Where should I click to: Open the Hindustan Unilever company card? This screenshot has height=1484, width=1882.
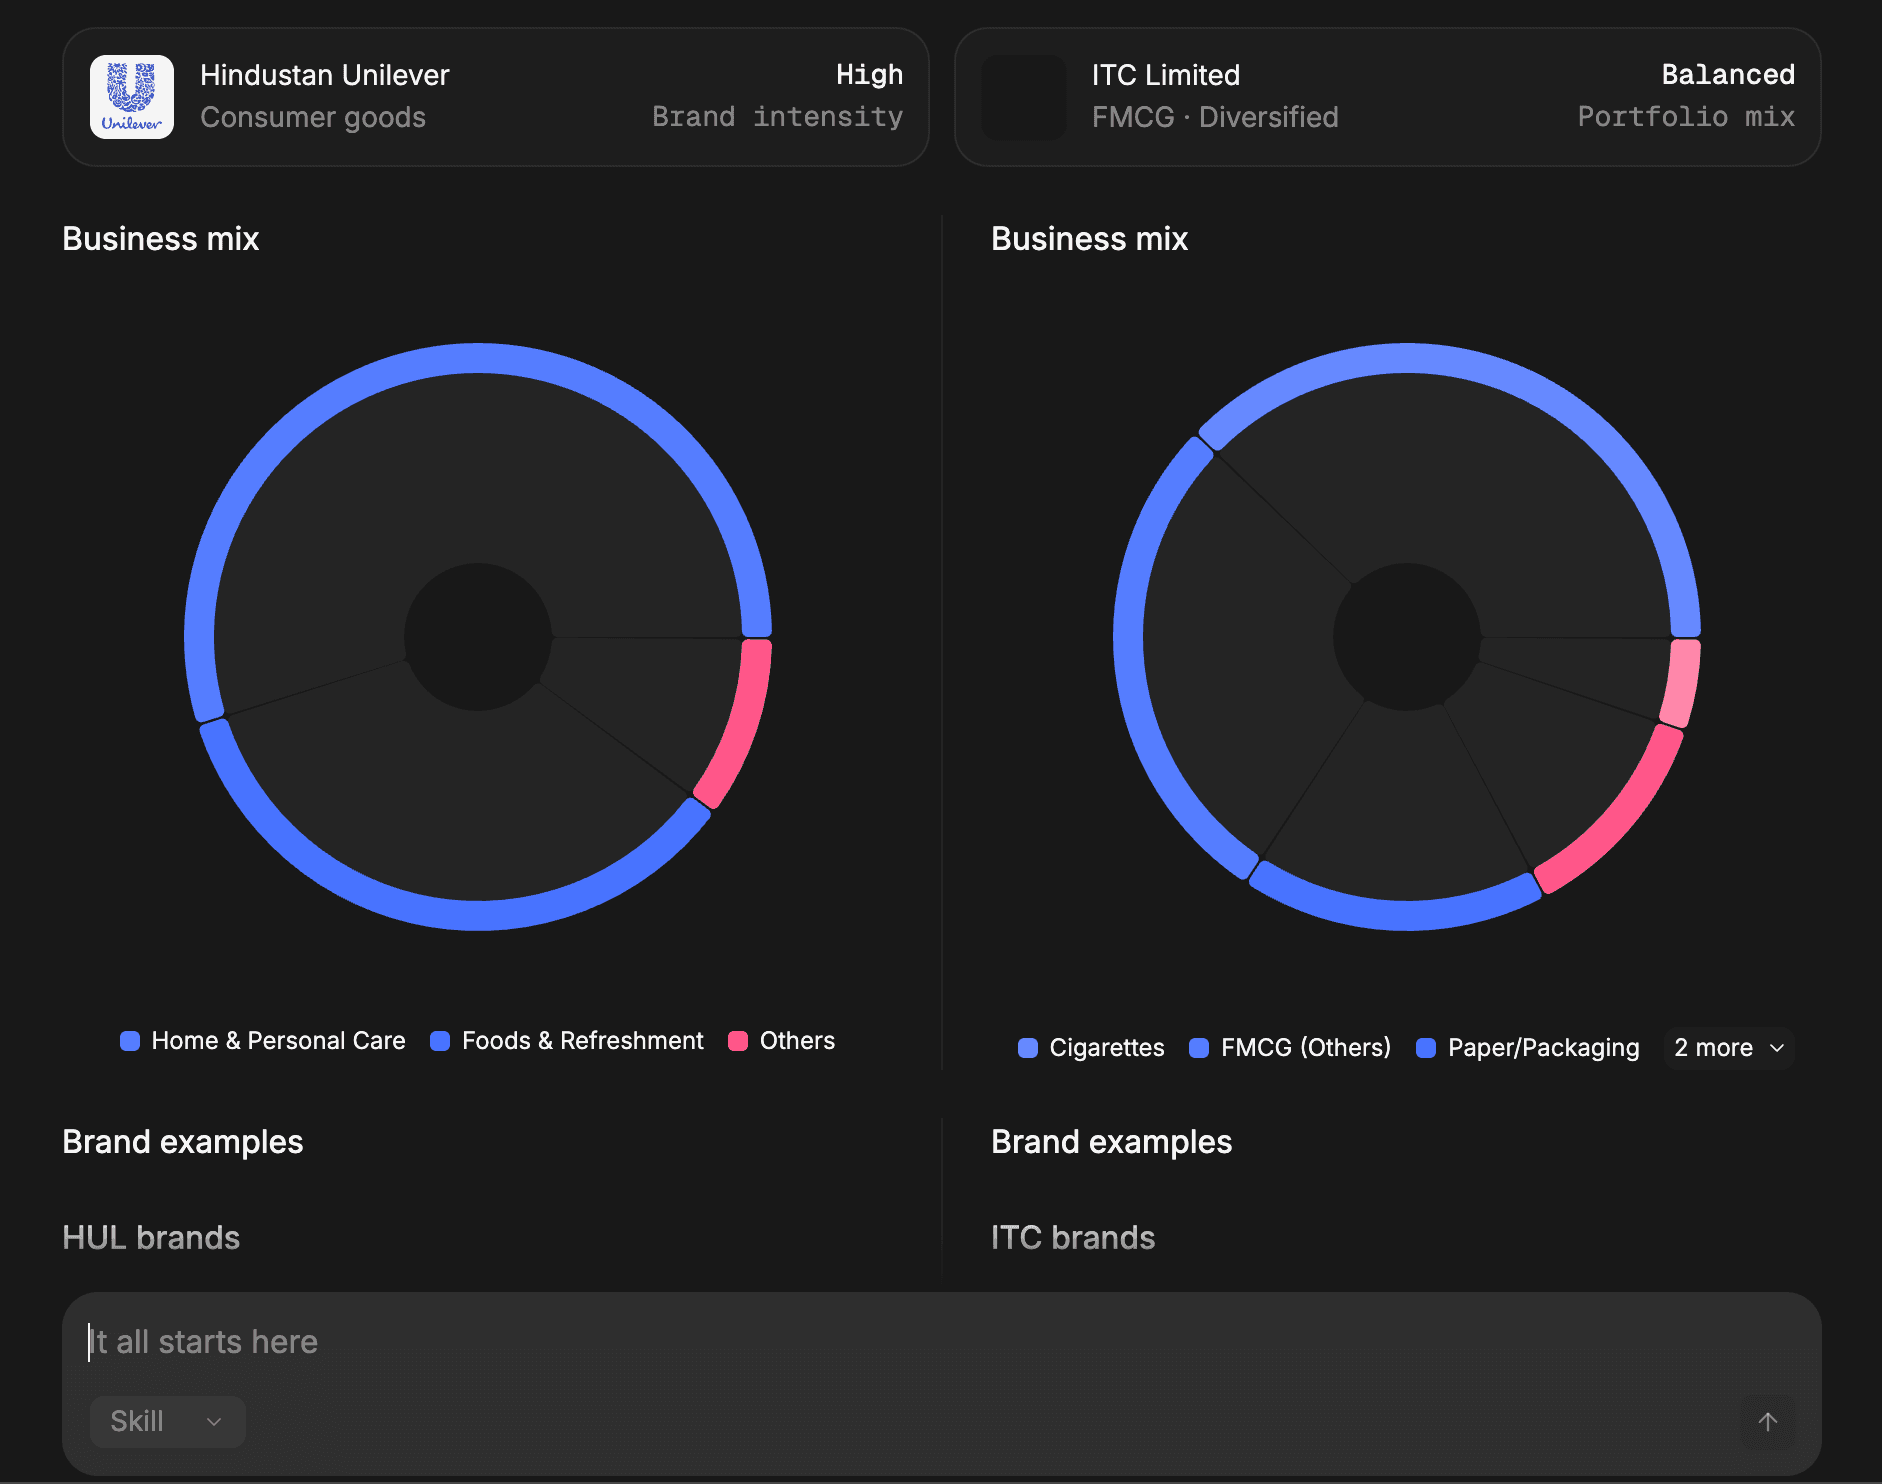pos(495,97)
